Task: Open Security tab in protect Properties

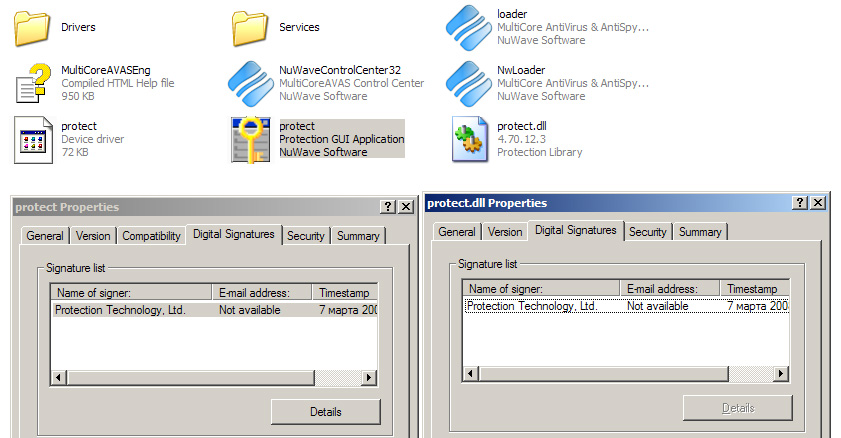Action: coord(306,236)
